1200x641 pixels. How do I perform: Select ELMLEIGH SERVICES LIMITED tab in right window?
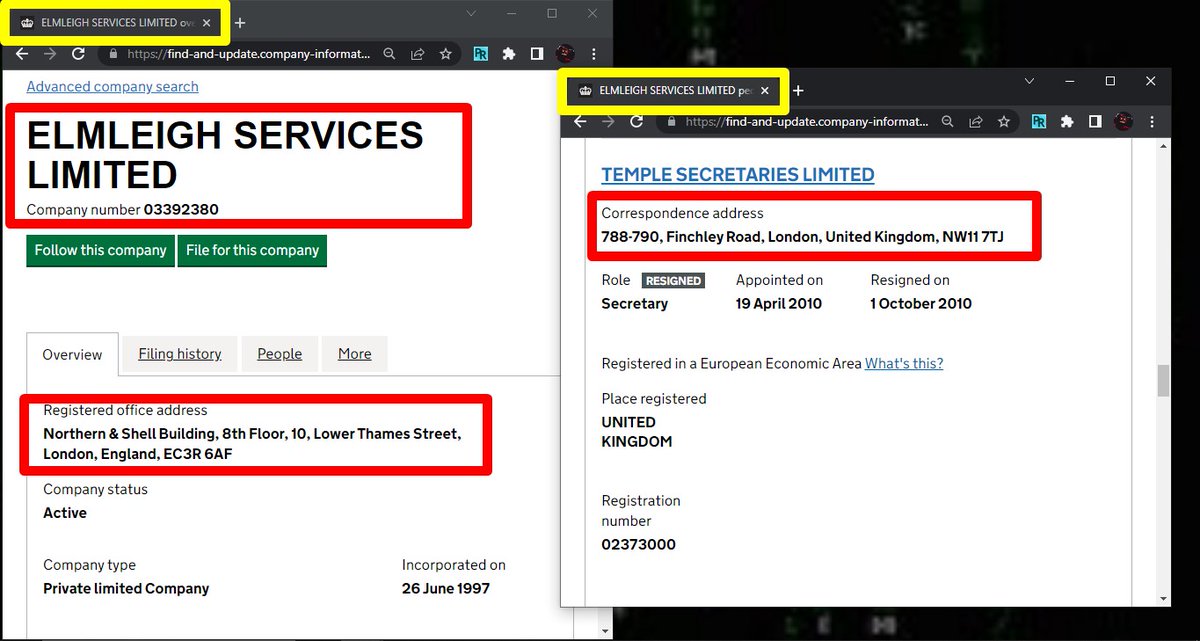click(675, 90)
